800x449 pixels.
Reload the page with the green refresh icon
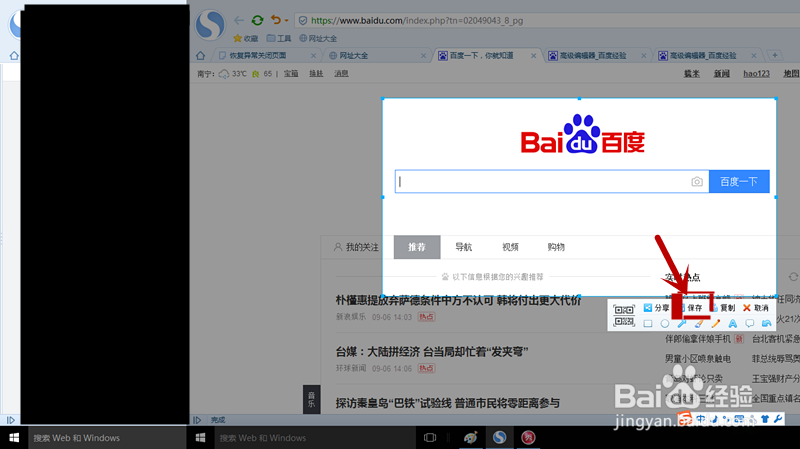pyautogui.click(x=258, y=20)
